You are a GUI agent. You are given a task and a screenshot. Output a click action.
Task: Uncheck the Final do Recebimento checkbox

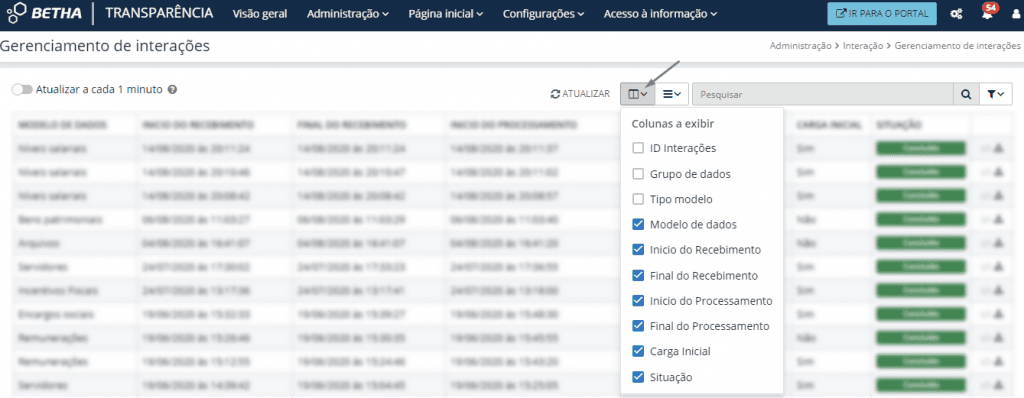click(638, 275)
